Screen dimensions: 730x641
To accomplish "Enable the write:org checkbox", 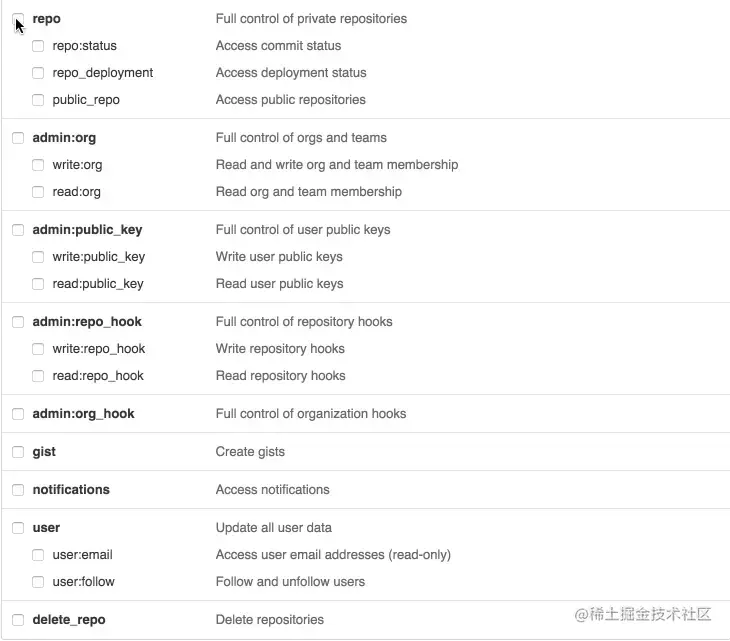I will (38, 165).
